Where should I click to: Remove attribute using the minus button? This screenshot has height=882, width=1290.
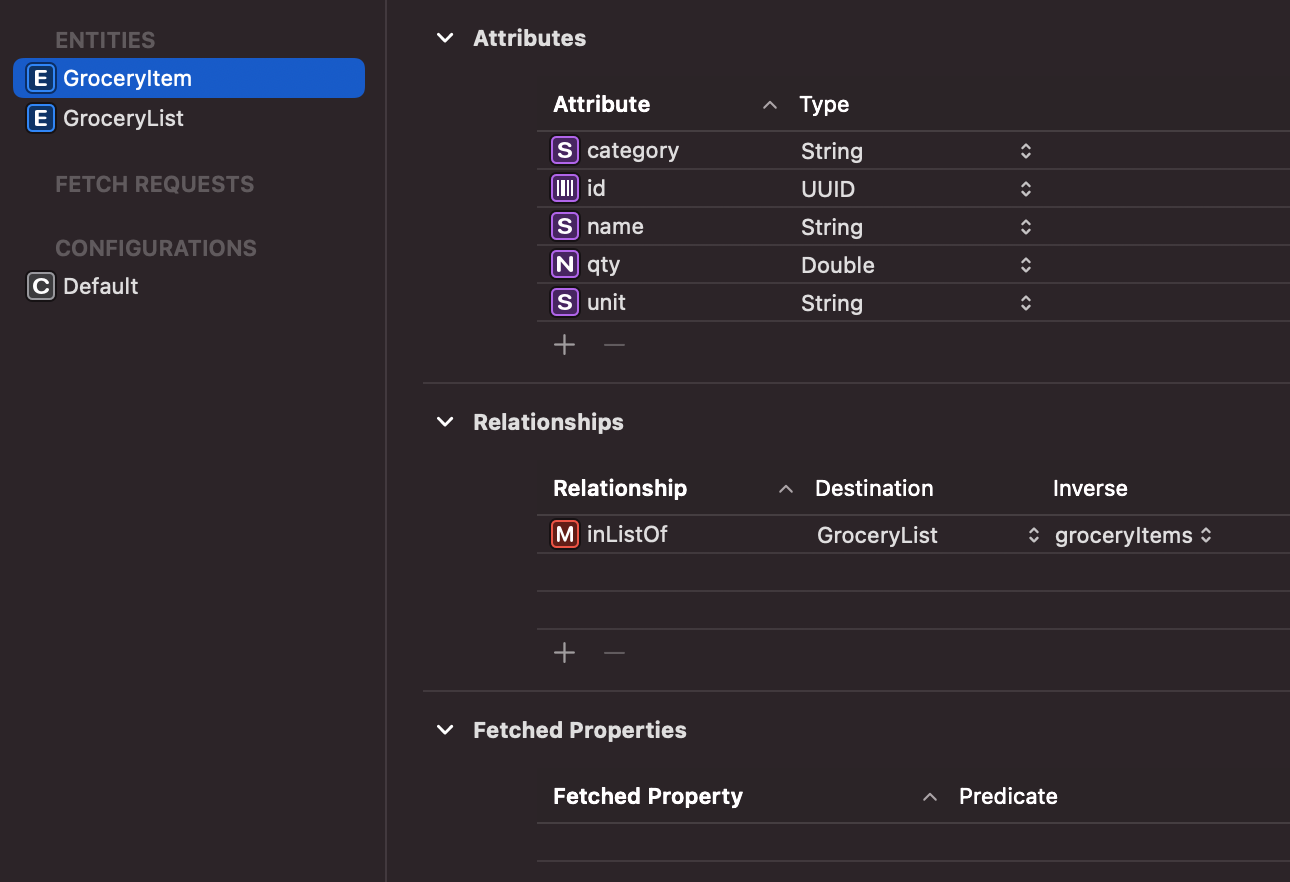point(614,345)
